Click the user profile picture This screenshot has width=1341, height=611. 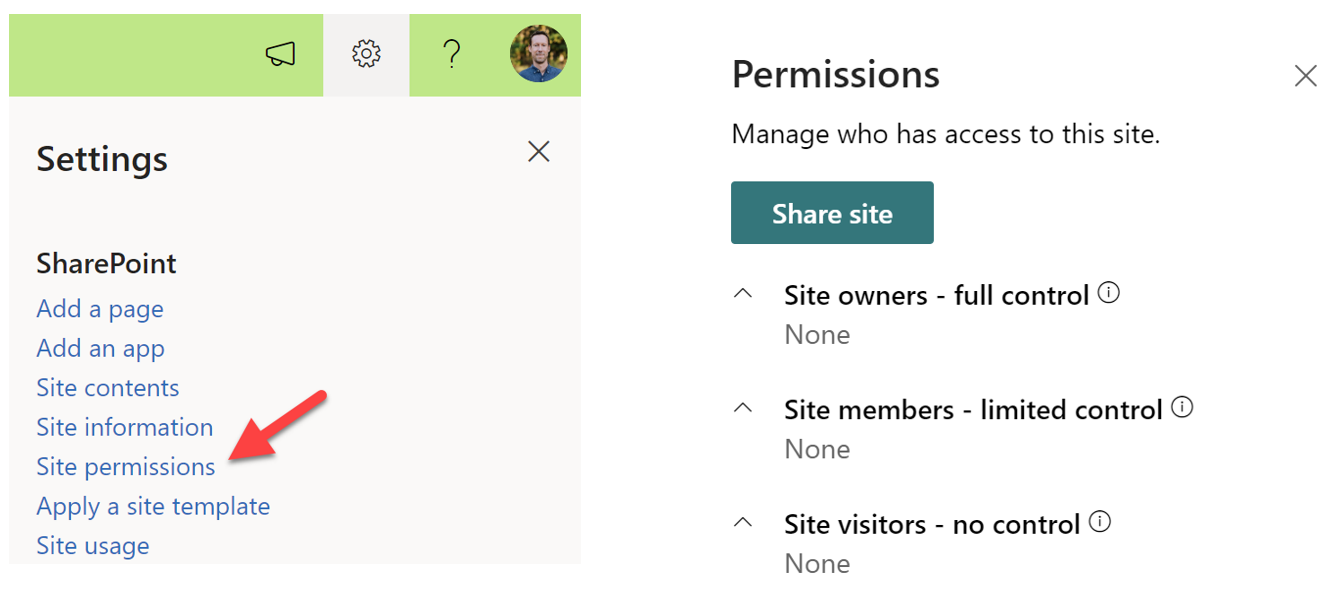(539, 55)
